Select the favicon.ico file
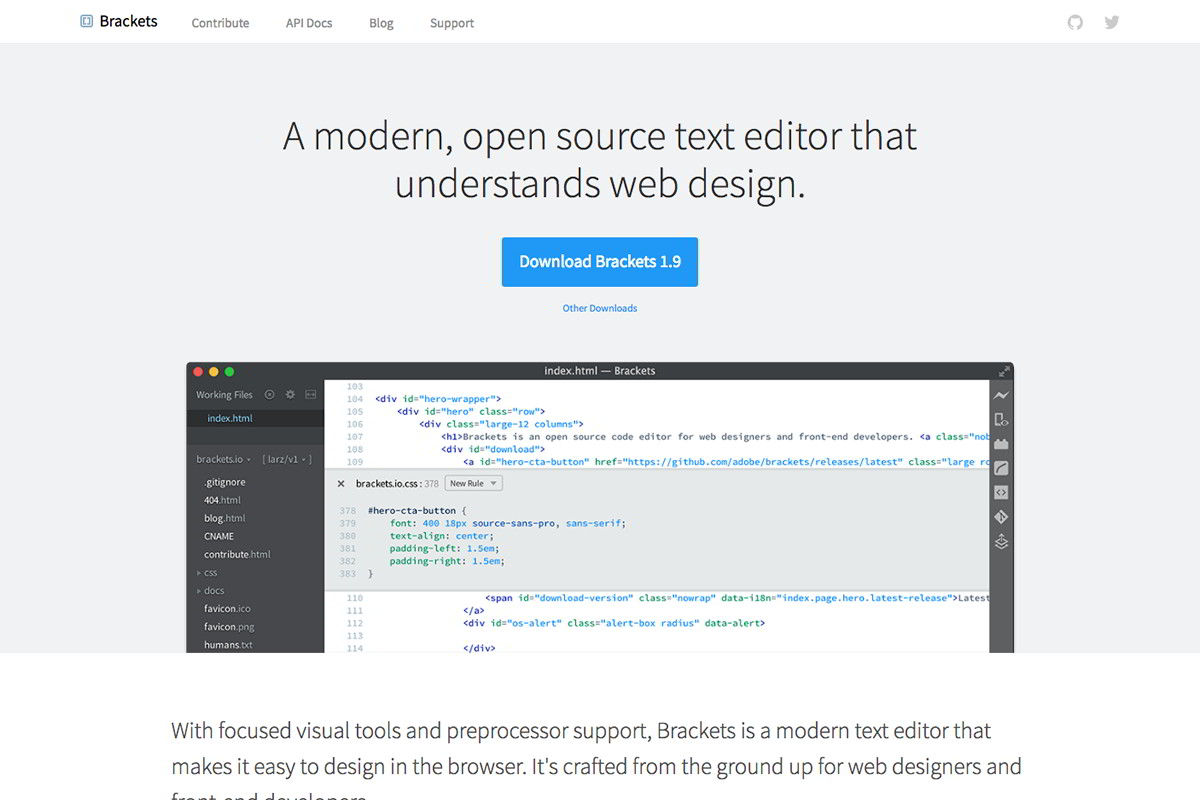This screenshot has height=800, width=1200. pyautogui.click(x=227, y=609)
